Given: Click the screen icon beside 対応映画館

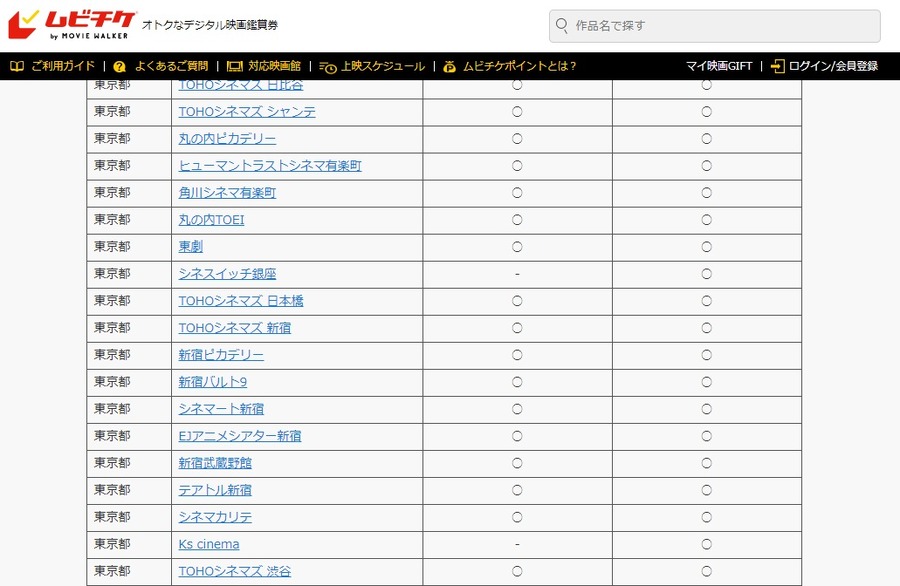Looking at the screenshot, I should click(x=235, y=67).
